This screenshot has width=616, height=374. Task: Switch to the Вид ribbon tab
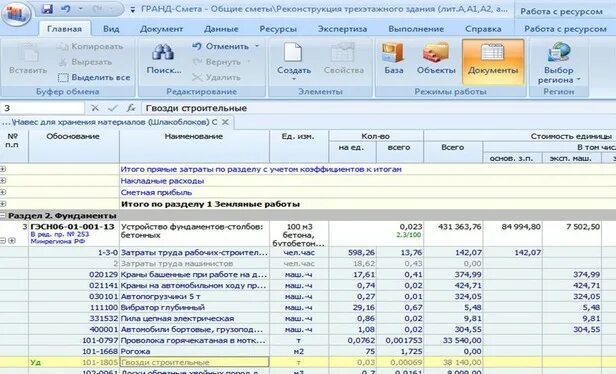111,29
